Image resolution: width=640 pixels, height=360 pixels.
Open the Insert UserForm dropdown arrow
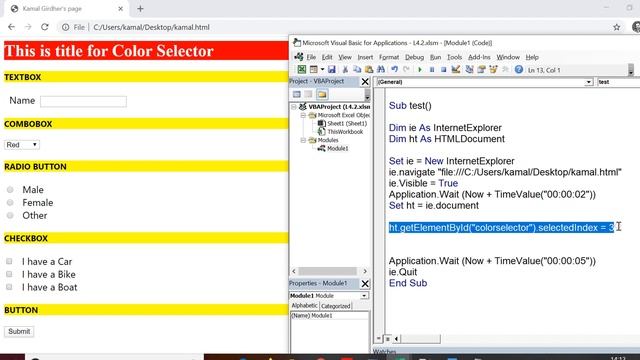[322, 70]
